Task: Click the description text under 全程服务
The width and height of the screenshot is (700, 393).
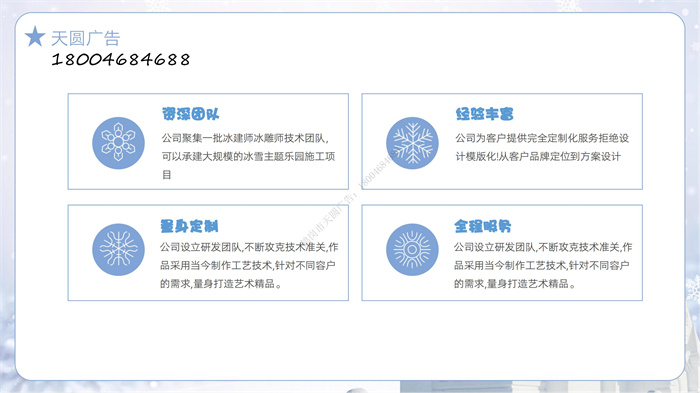Action: click(543, 265)
